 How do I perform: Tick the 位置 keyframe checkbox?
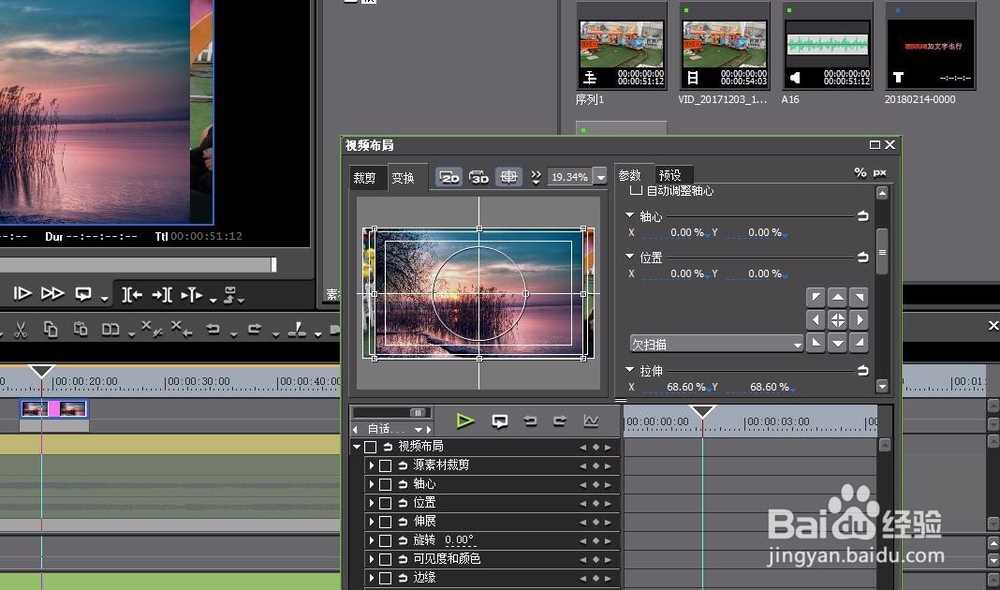click(385, 503)
